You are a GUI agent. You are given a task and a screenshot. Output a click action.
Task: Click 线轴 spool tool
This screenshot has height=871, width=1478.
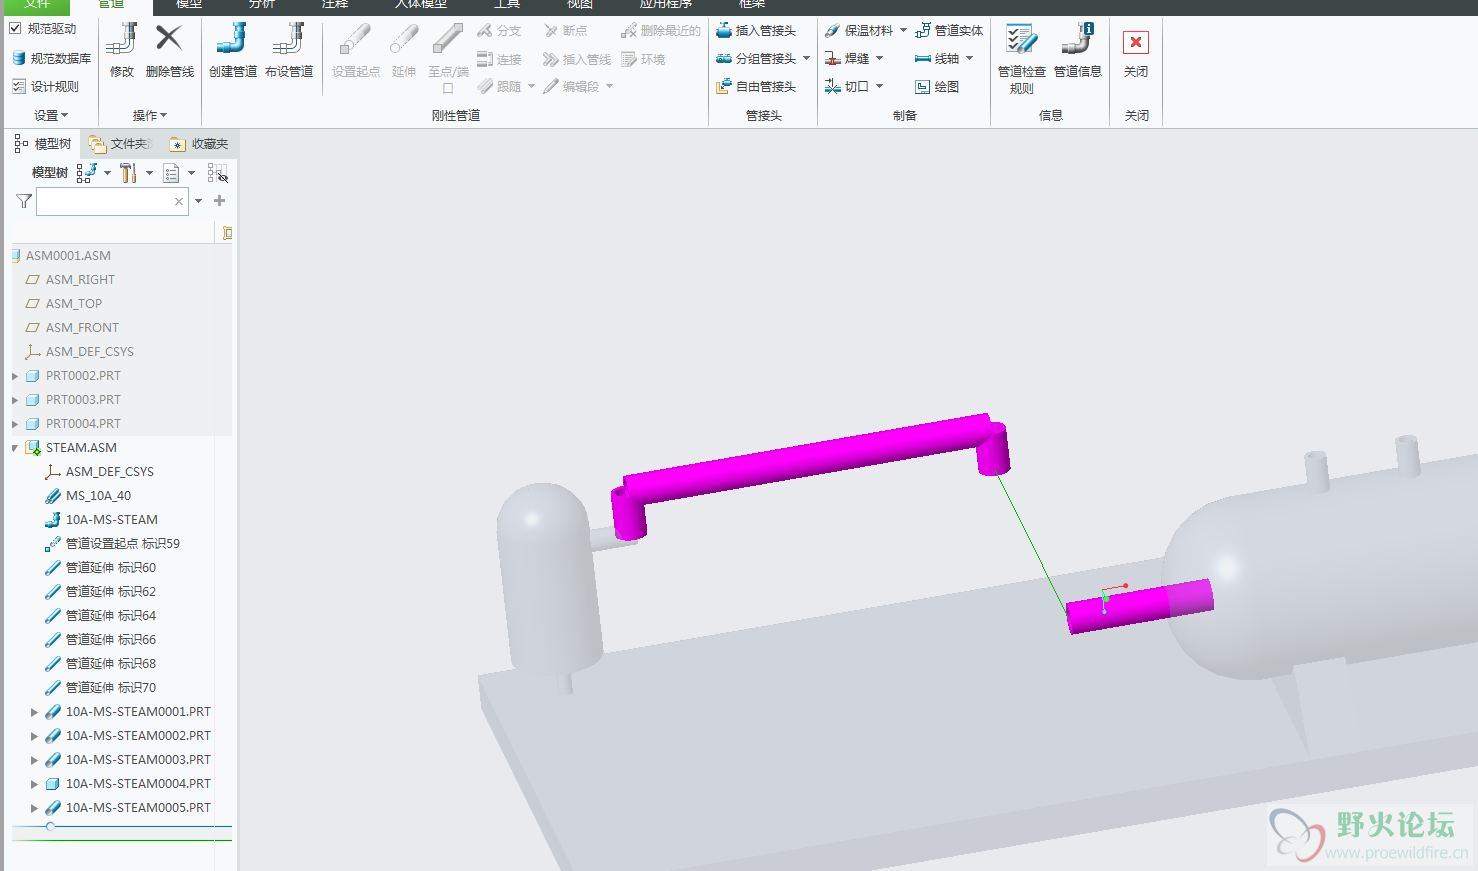pos(937,59)
